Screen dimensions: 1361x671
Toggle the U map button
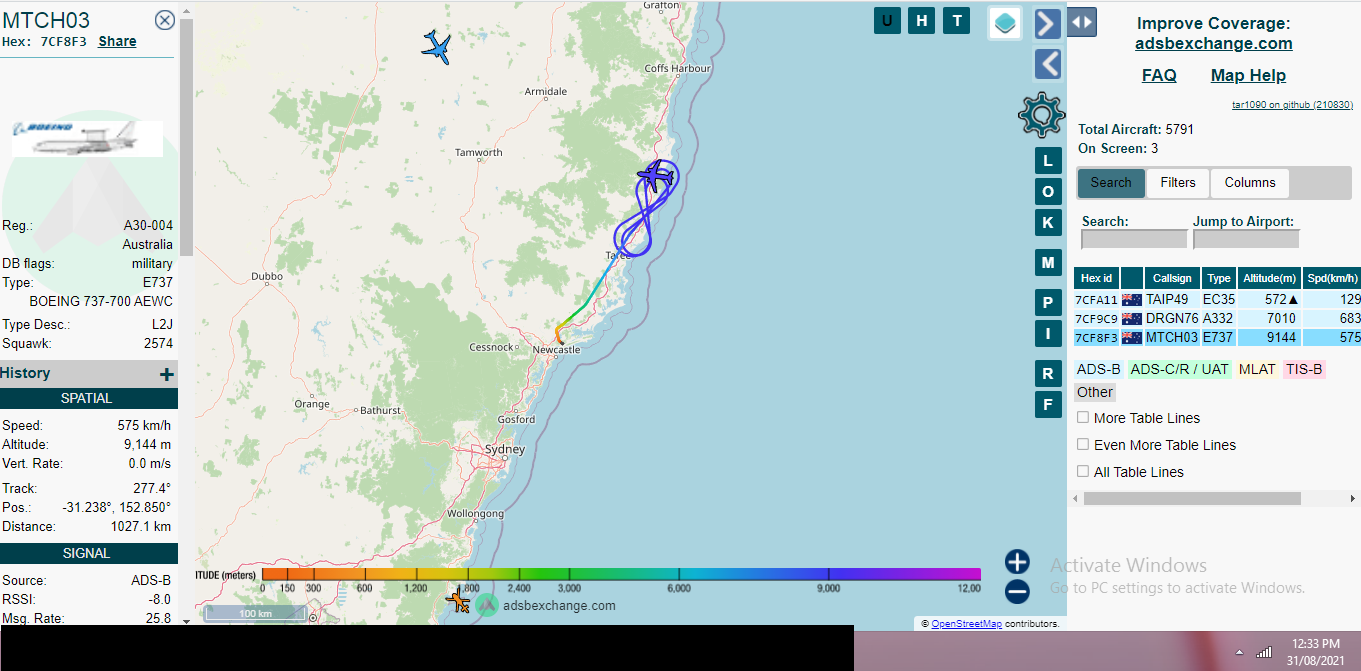887,20
